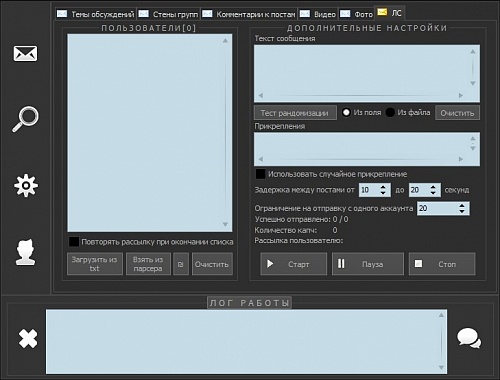Select the Из поля radio option

pyautogui.click(x=346, y=112)
